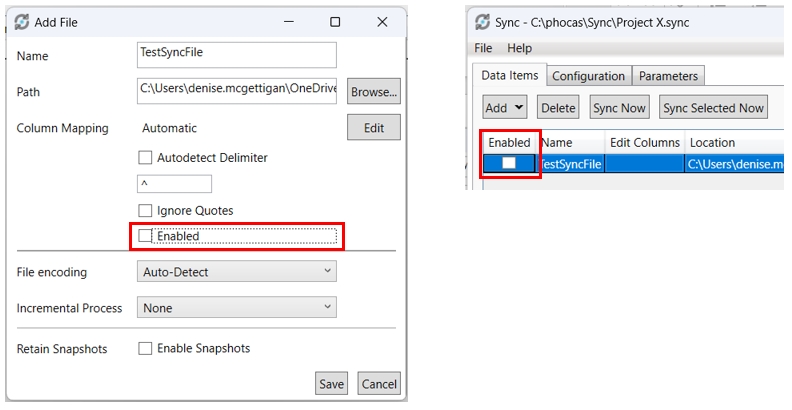Click the Sync app icon in Add File title bar
Image resolution: width=792 pixels, height=410 pixels.
[x=22, y=22]
